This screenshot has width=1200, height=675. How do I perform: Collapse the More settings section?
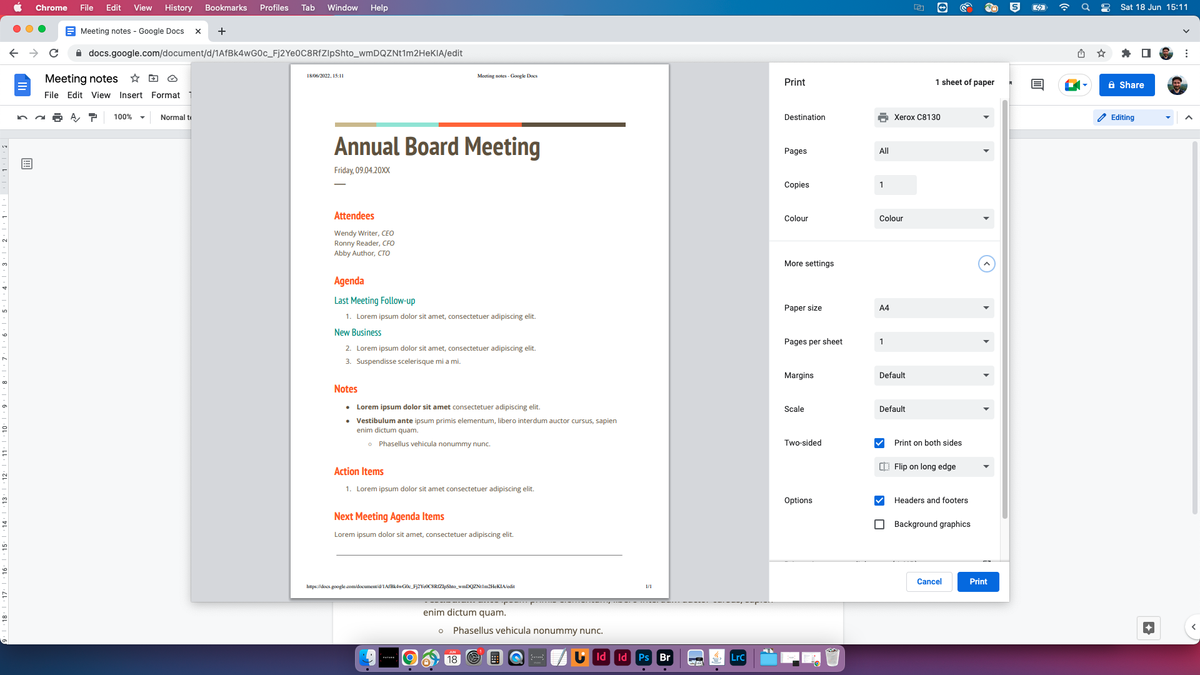[x=986, y=263]
